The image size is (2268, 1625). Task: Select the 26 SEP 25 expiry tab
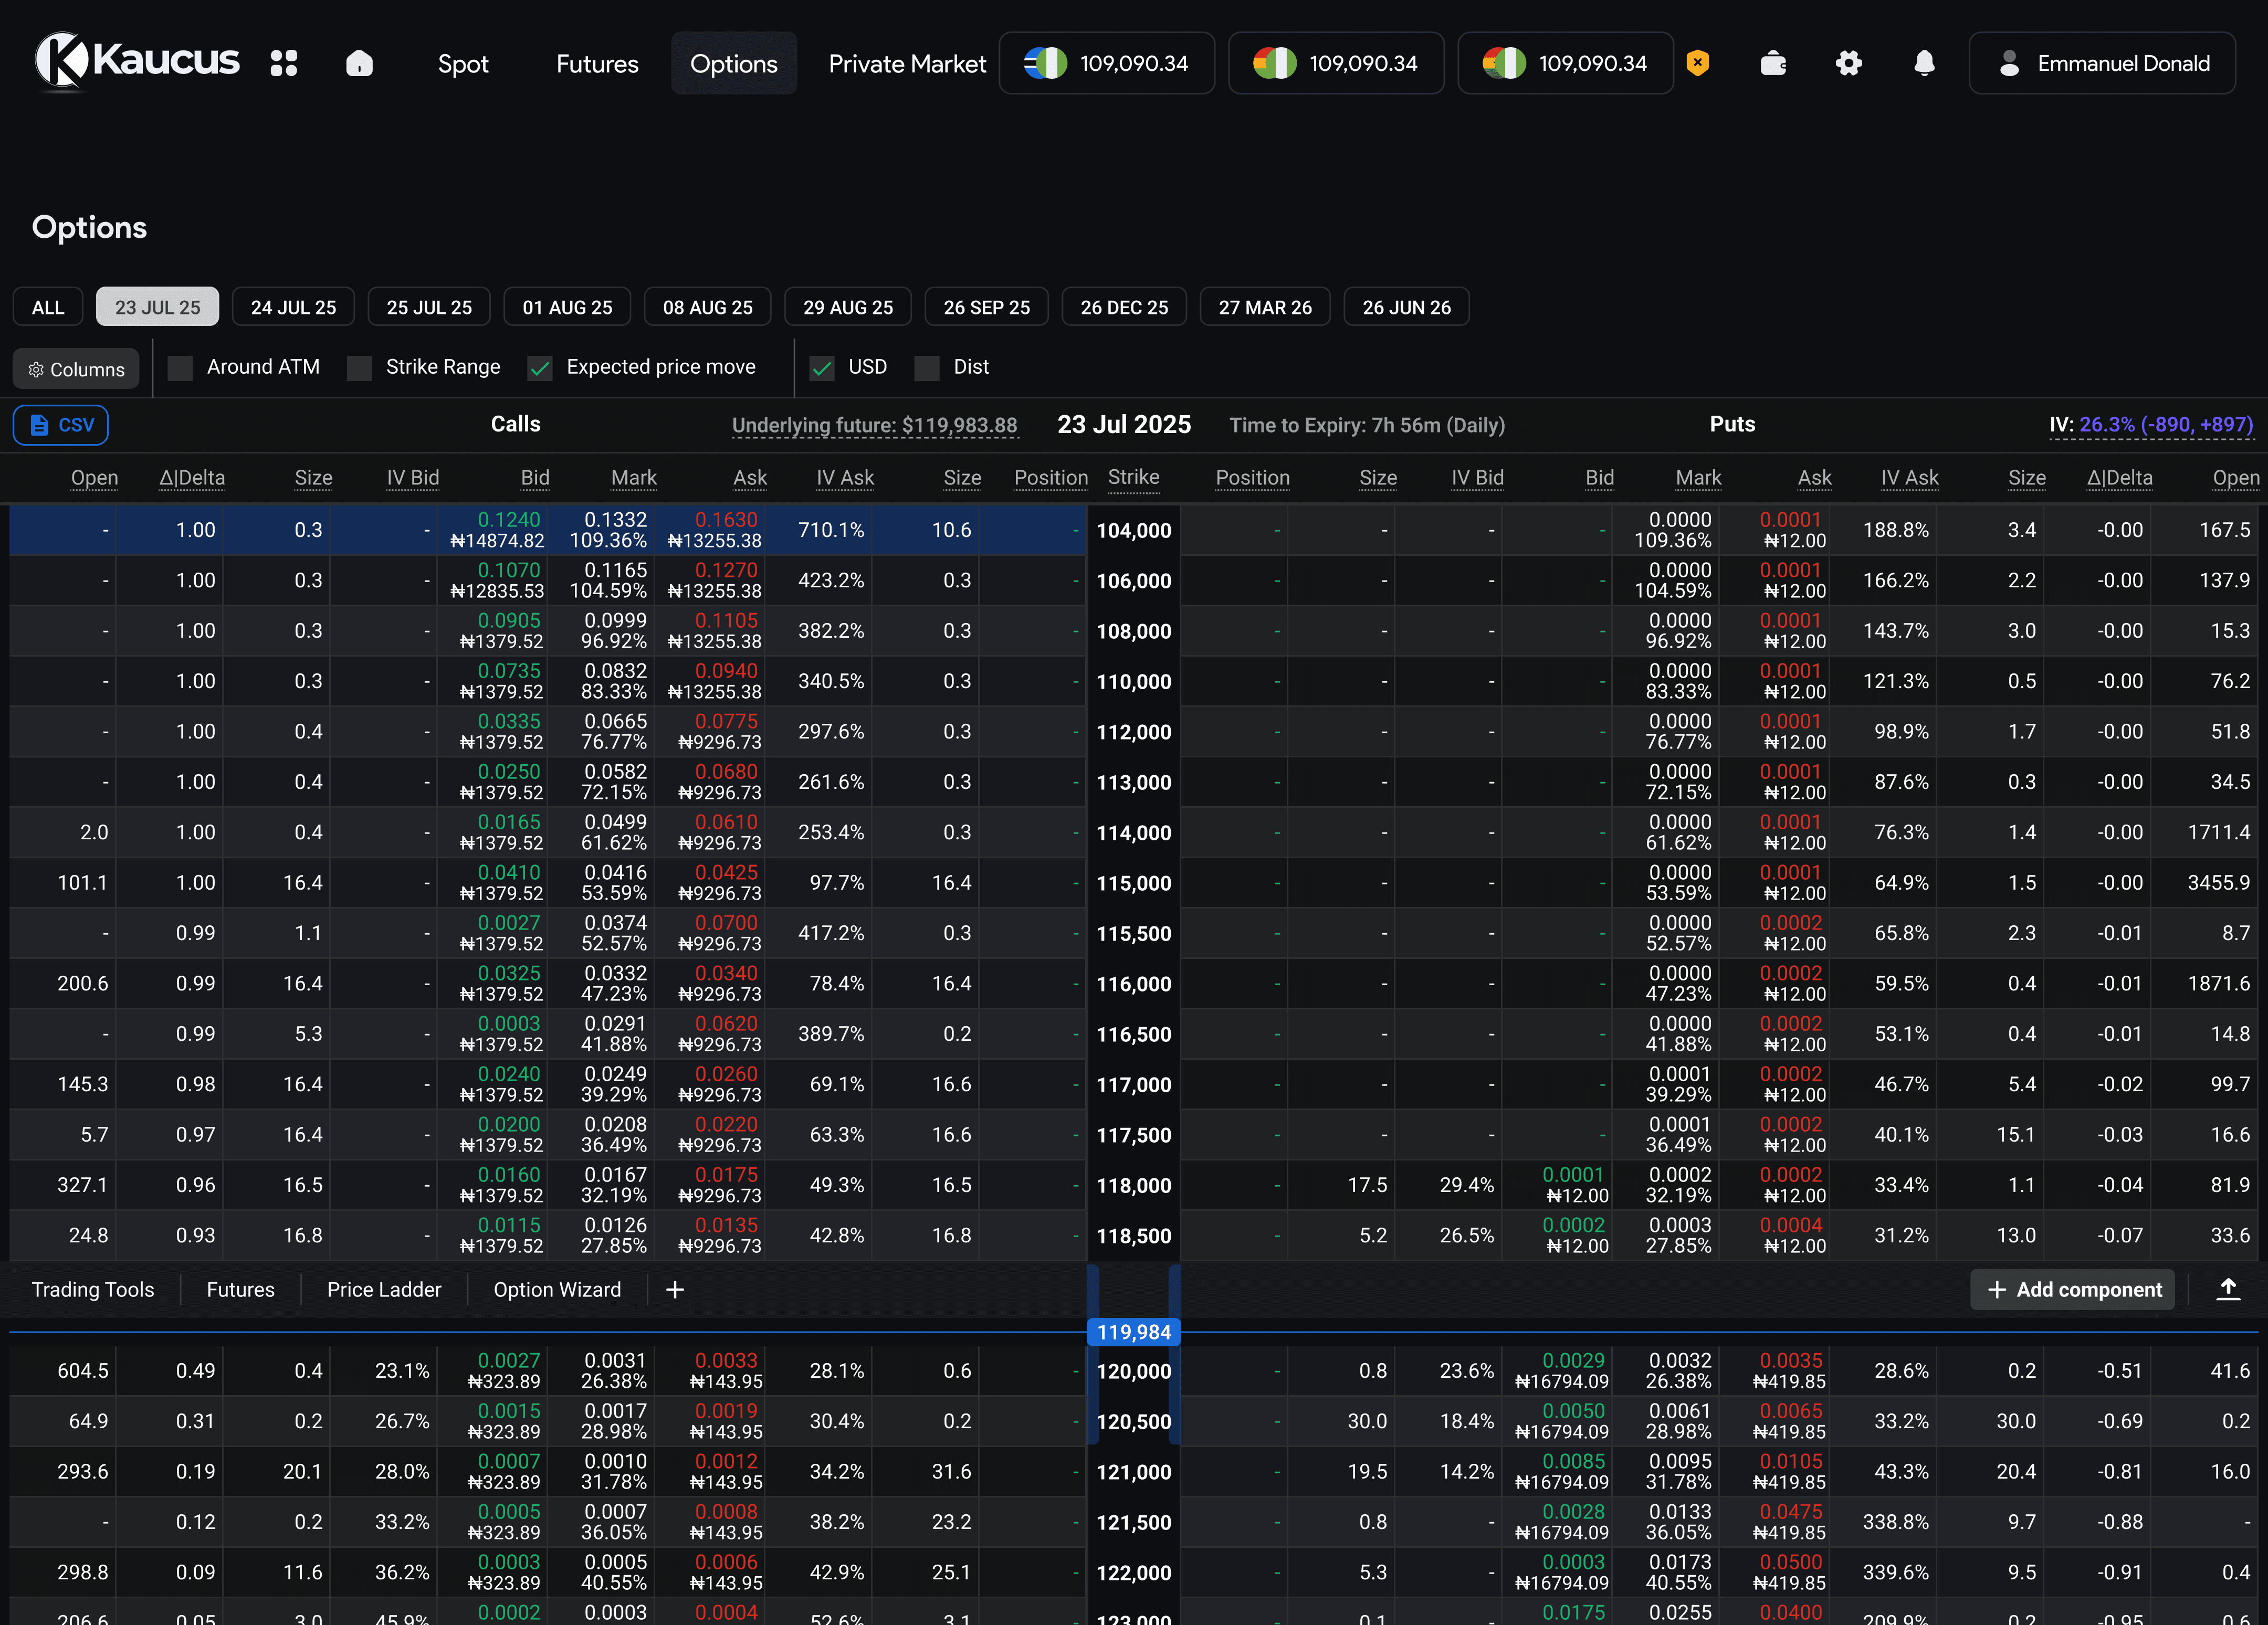986,307
